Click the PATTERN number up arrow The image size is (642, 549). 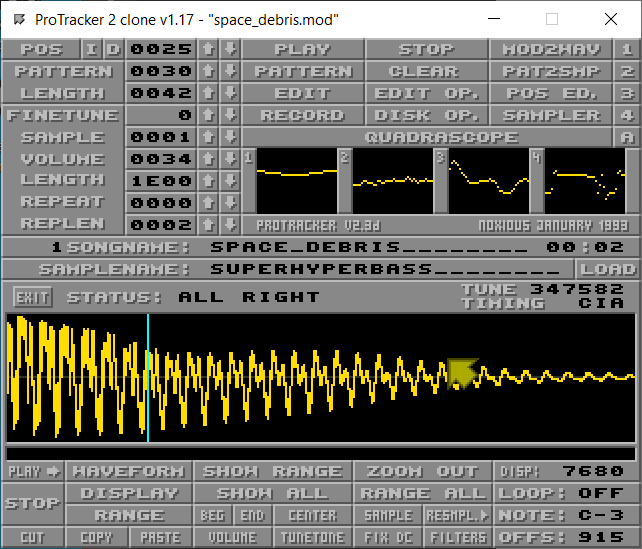click(x=208, y=71)
